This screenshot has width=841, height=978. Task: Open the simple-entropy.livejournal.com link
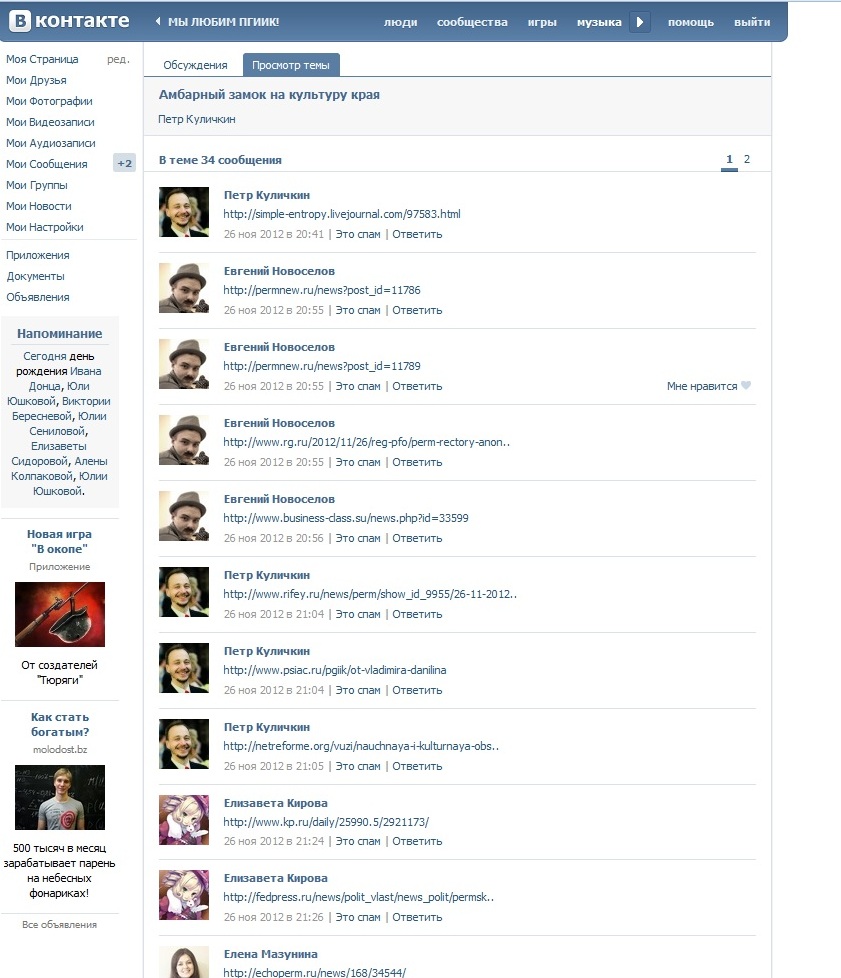[x=342, y=214]
